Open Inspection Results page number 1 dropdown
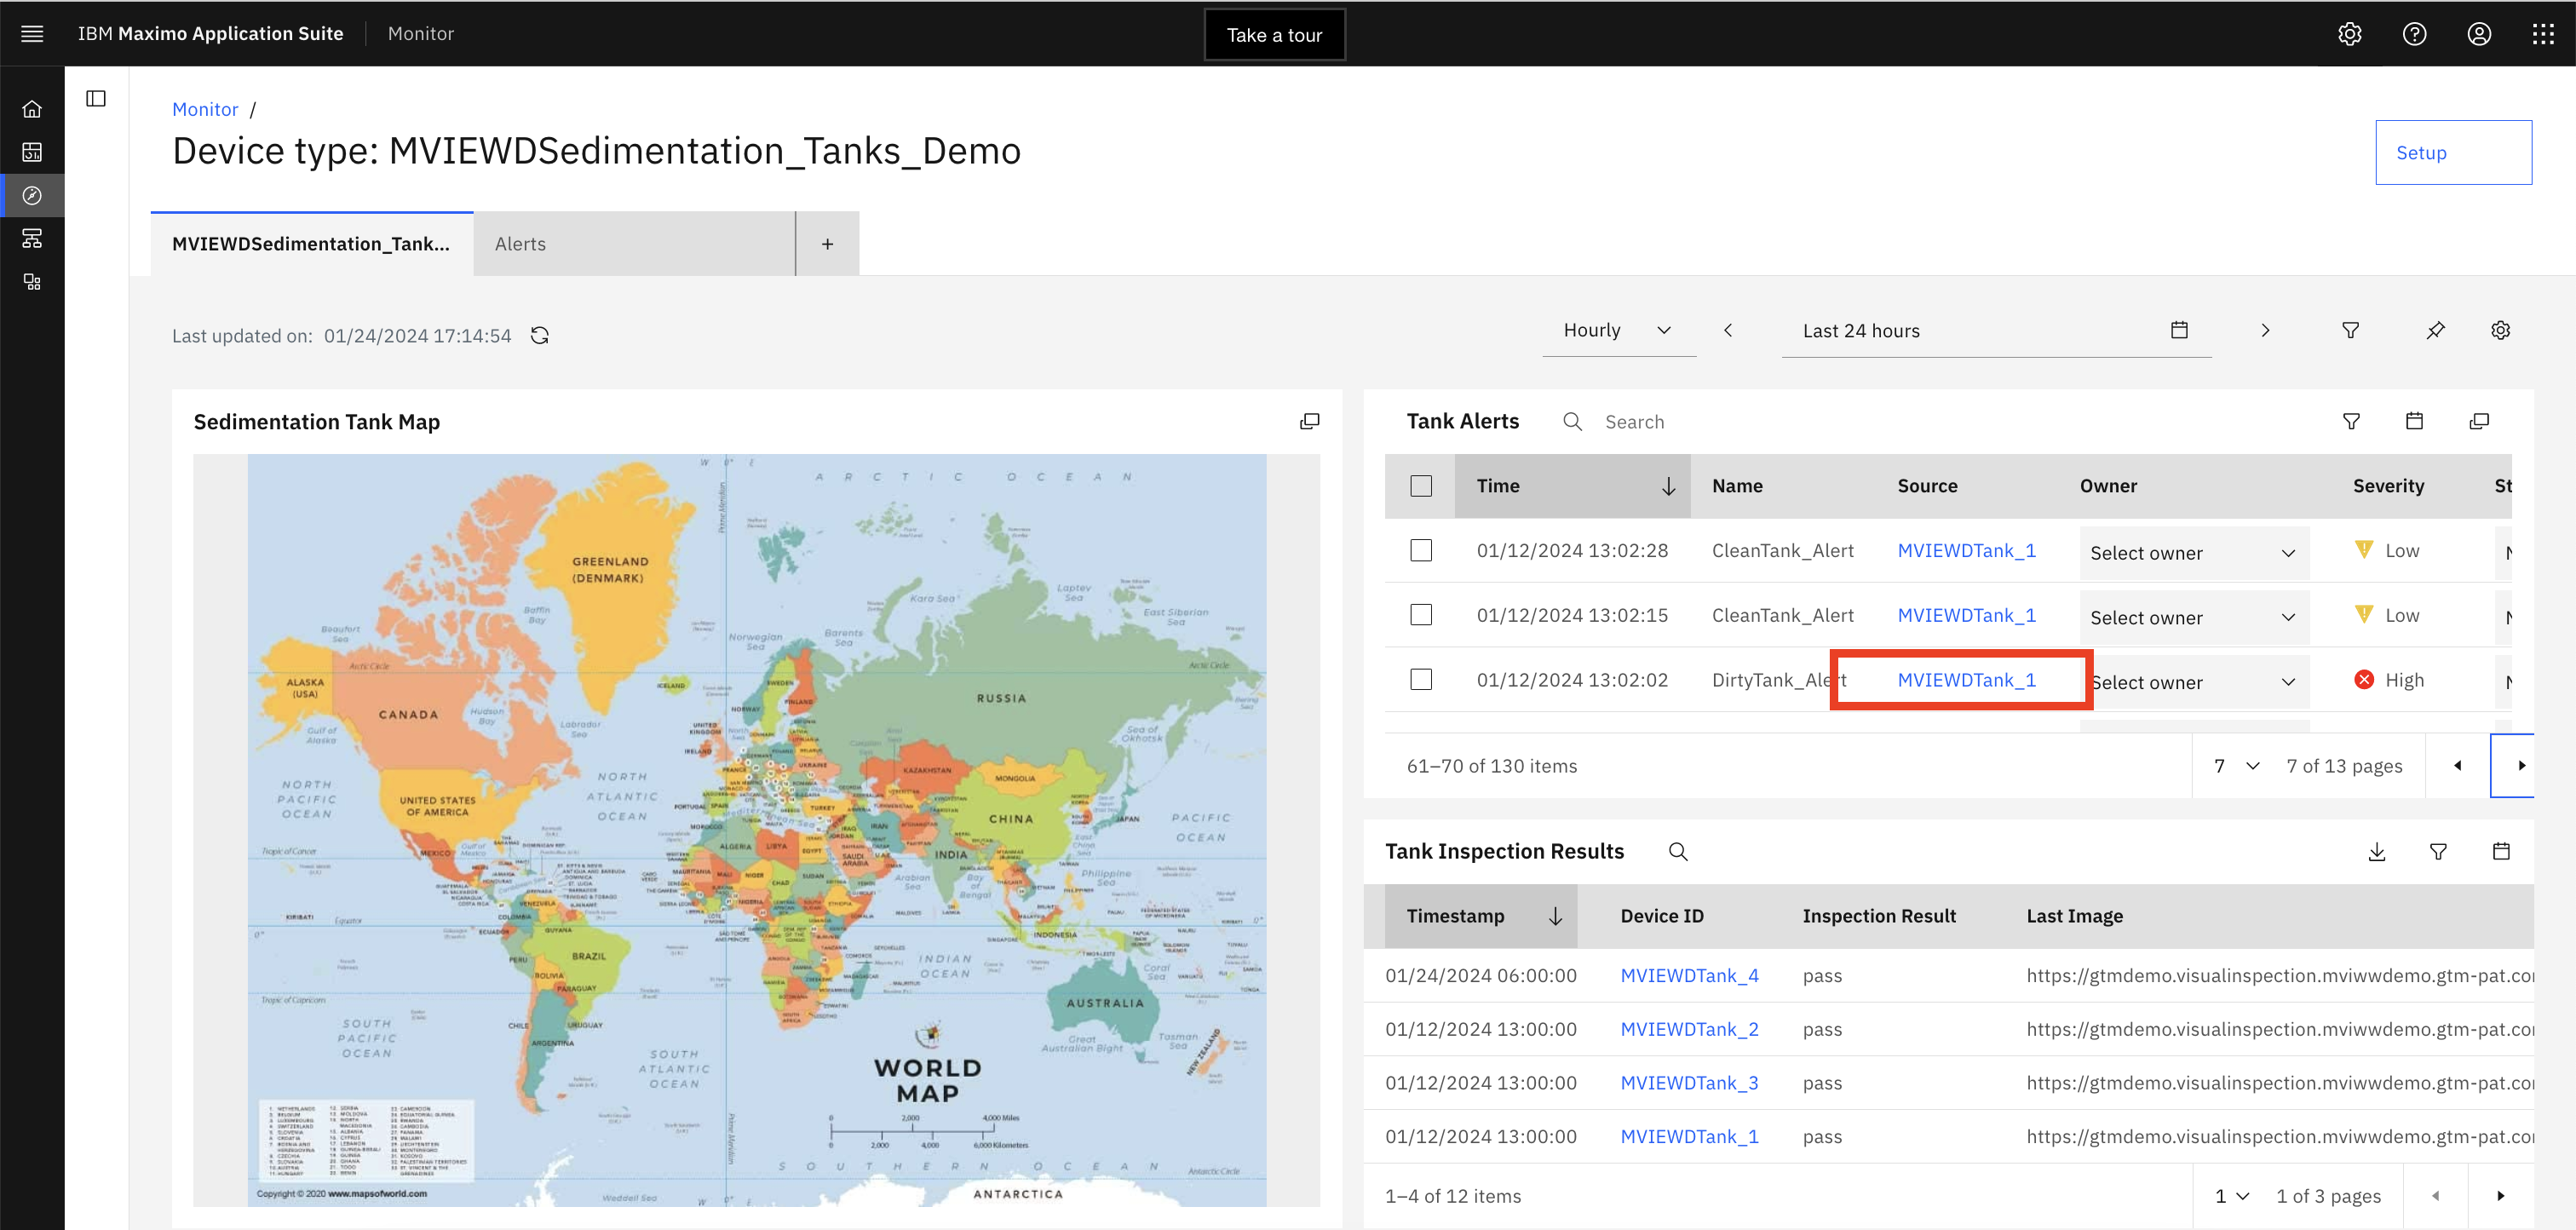 pyautogui.click(x=2231, y=1196)
